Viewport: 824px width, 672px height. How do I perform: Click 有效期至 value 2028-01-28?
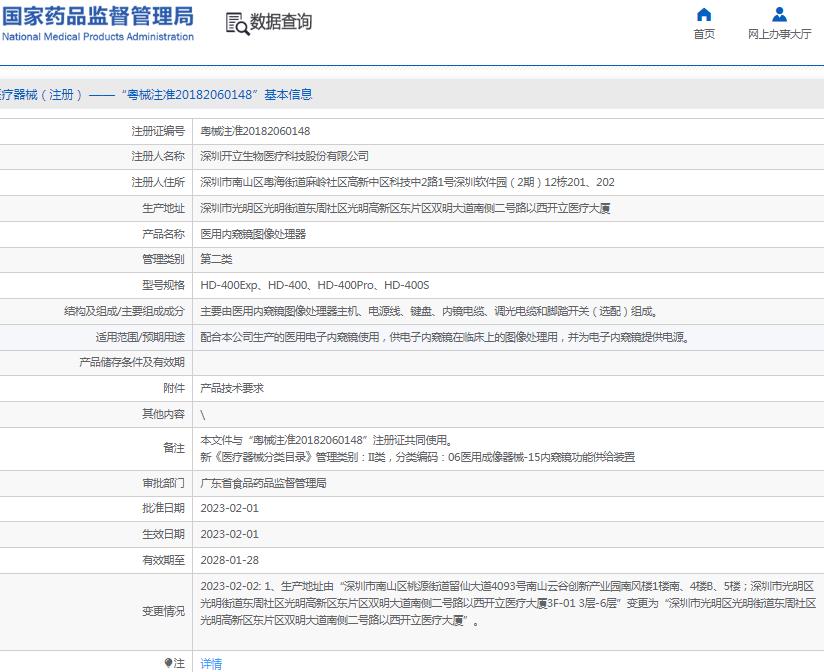(x=230, y=560)
